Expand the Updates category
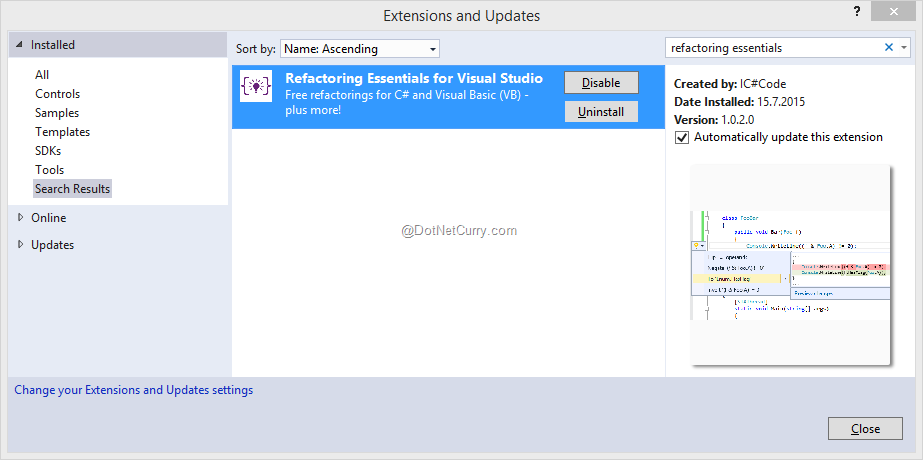 point(21,244)
